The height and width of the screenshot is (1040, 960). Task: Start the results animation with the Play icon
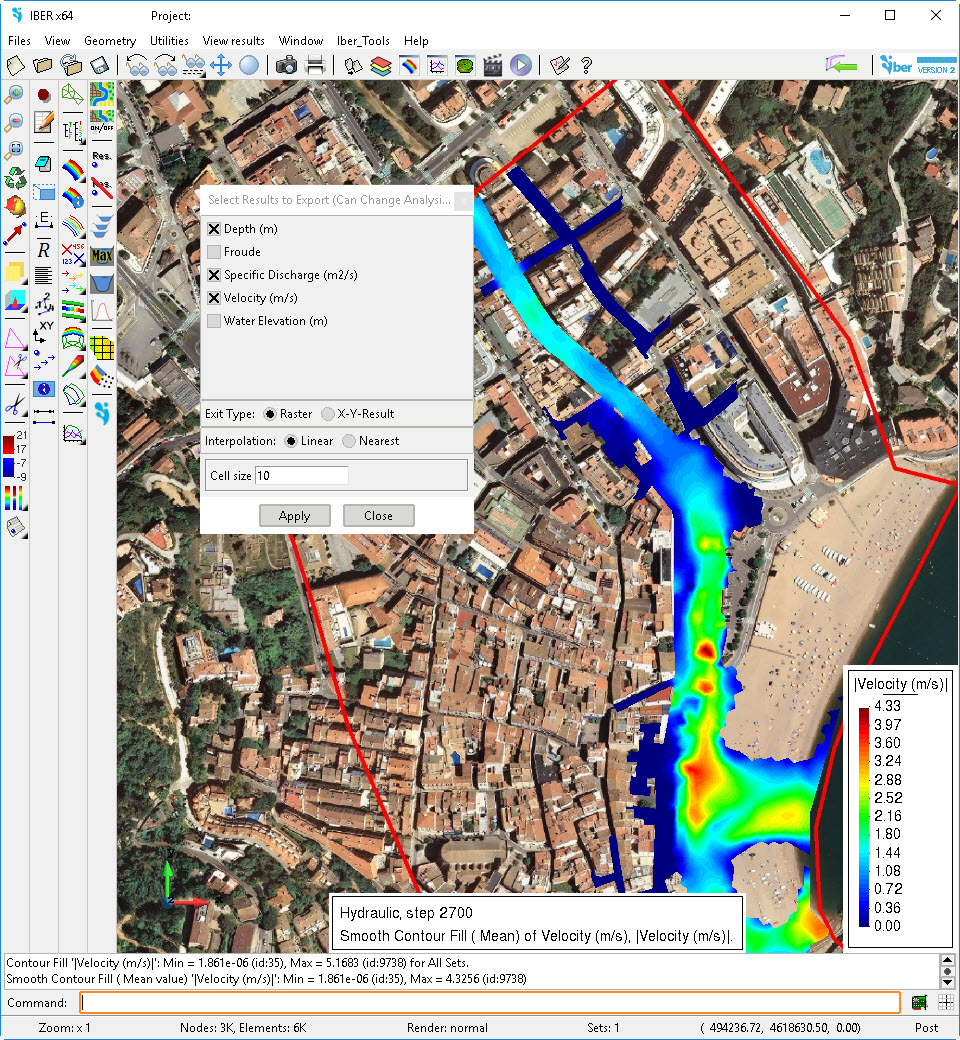(x=520, y=65)
